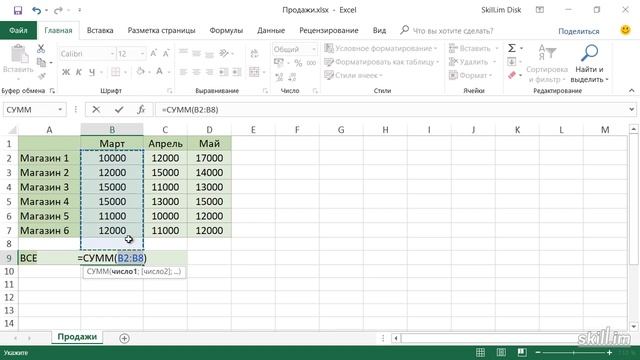Apply fill color bucket icon
Screen dimensions: 640x360
tap(141, 72)
